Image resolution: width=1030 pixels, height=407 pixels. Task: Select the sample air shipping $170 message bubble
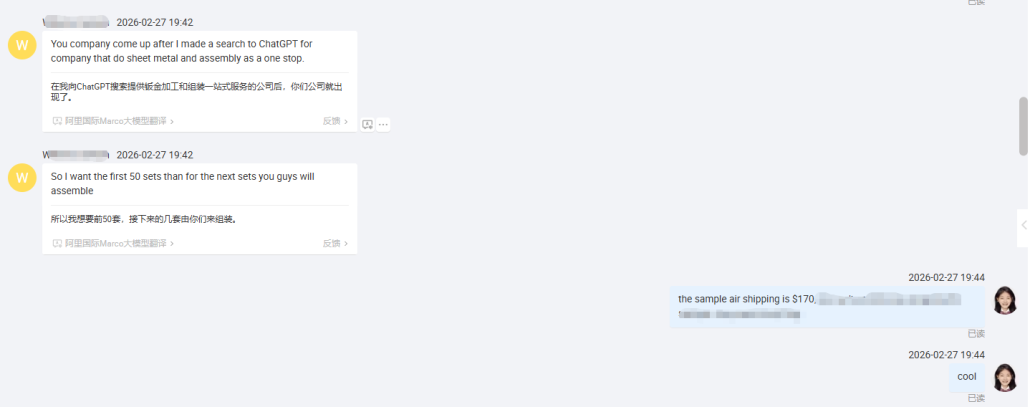[x=827, y=307]
